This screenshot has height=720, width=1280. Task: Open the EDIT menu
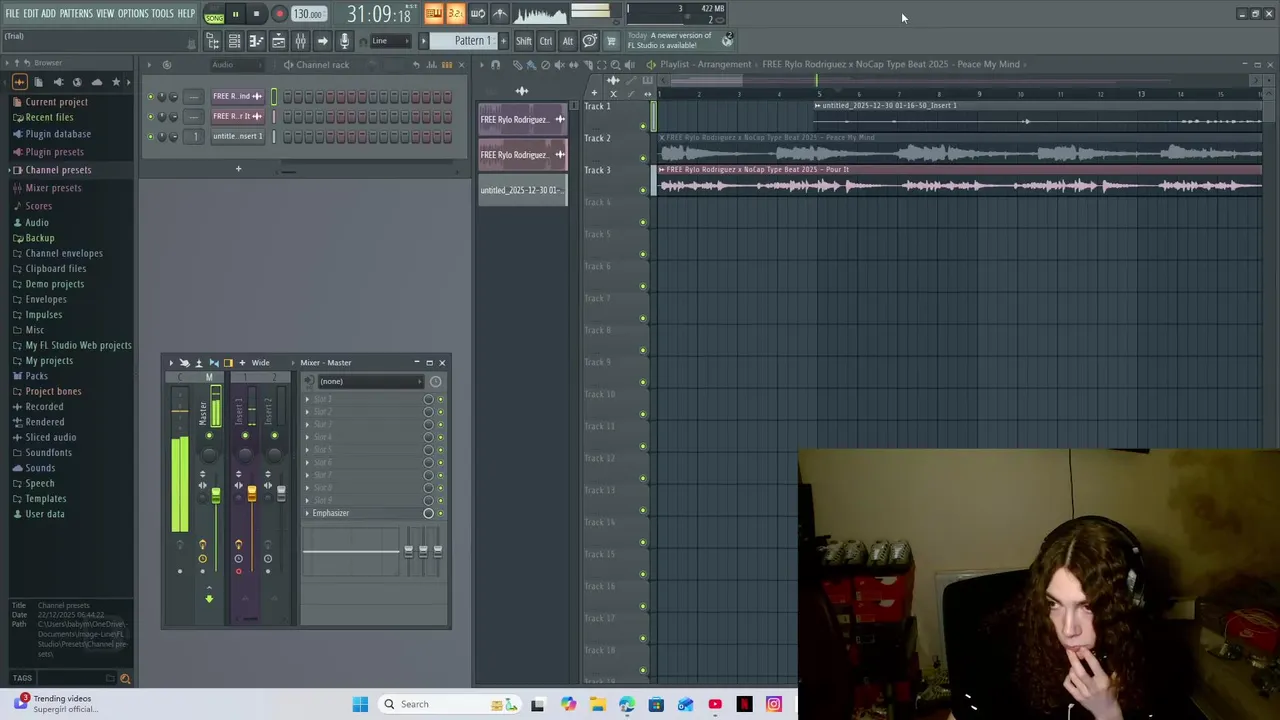(x=30, y=13)
